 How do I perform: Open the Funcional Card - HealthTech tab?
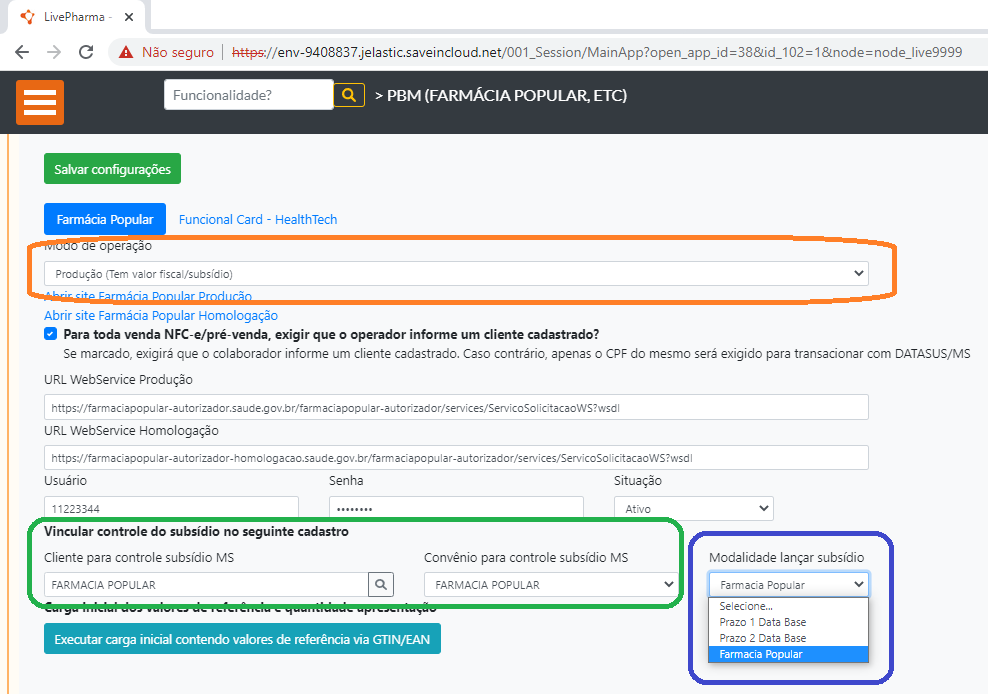point(258,219)
